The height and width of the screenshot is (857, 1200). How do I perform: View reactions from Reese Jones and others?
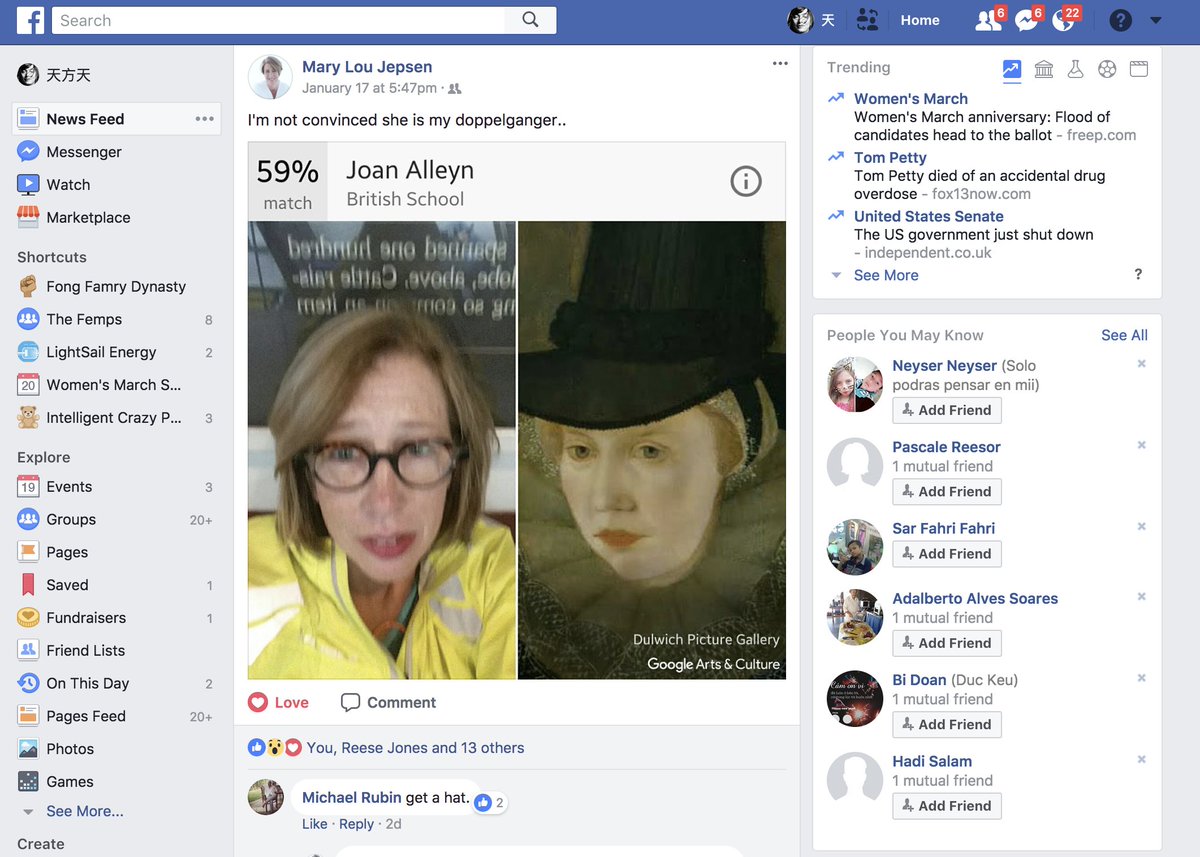(415, 748)
